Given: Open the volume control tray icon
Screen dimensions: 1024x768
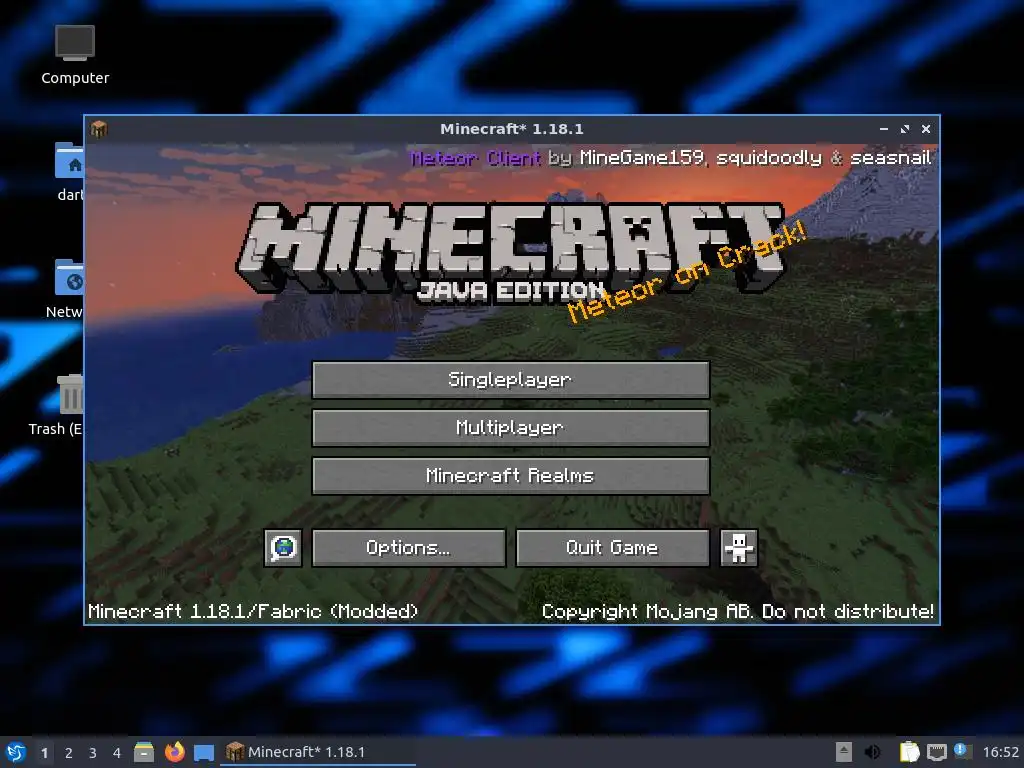Looking at the screenshot, I should pos(872,752).
